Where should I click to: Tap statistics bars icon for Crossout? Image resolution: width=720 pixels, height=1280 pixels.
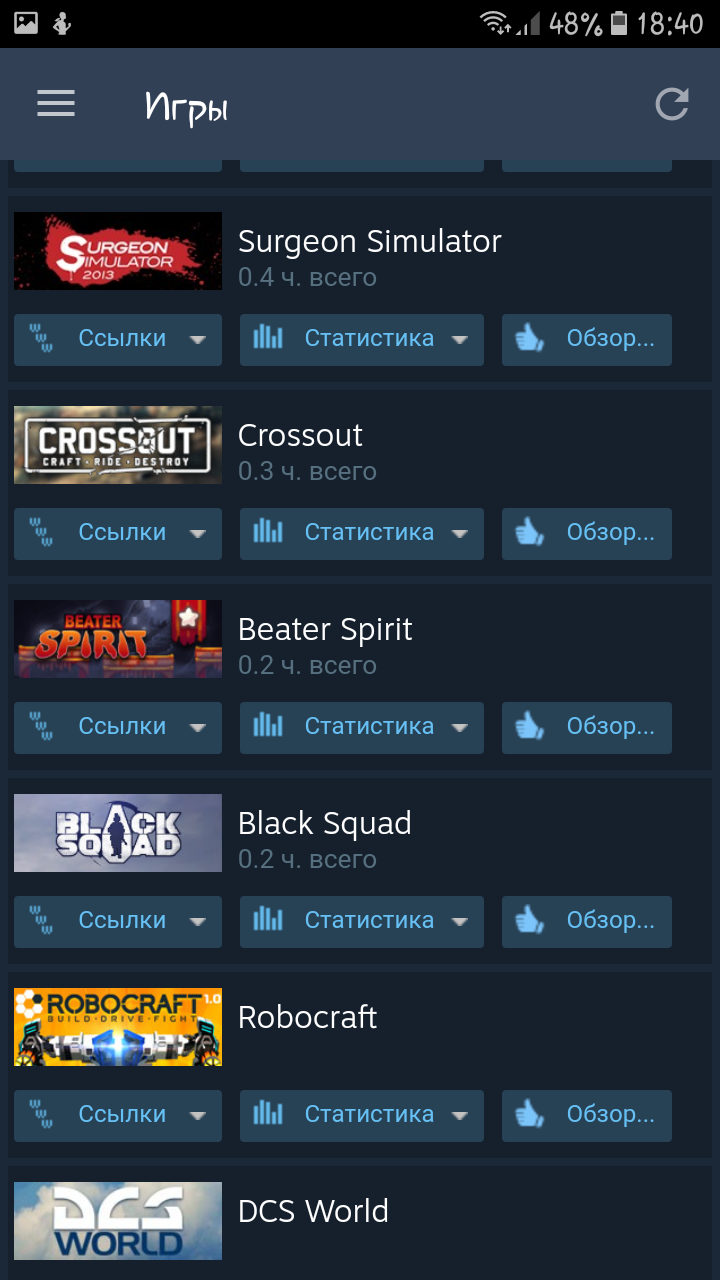(268, 532)
